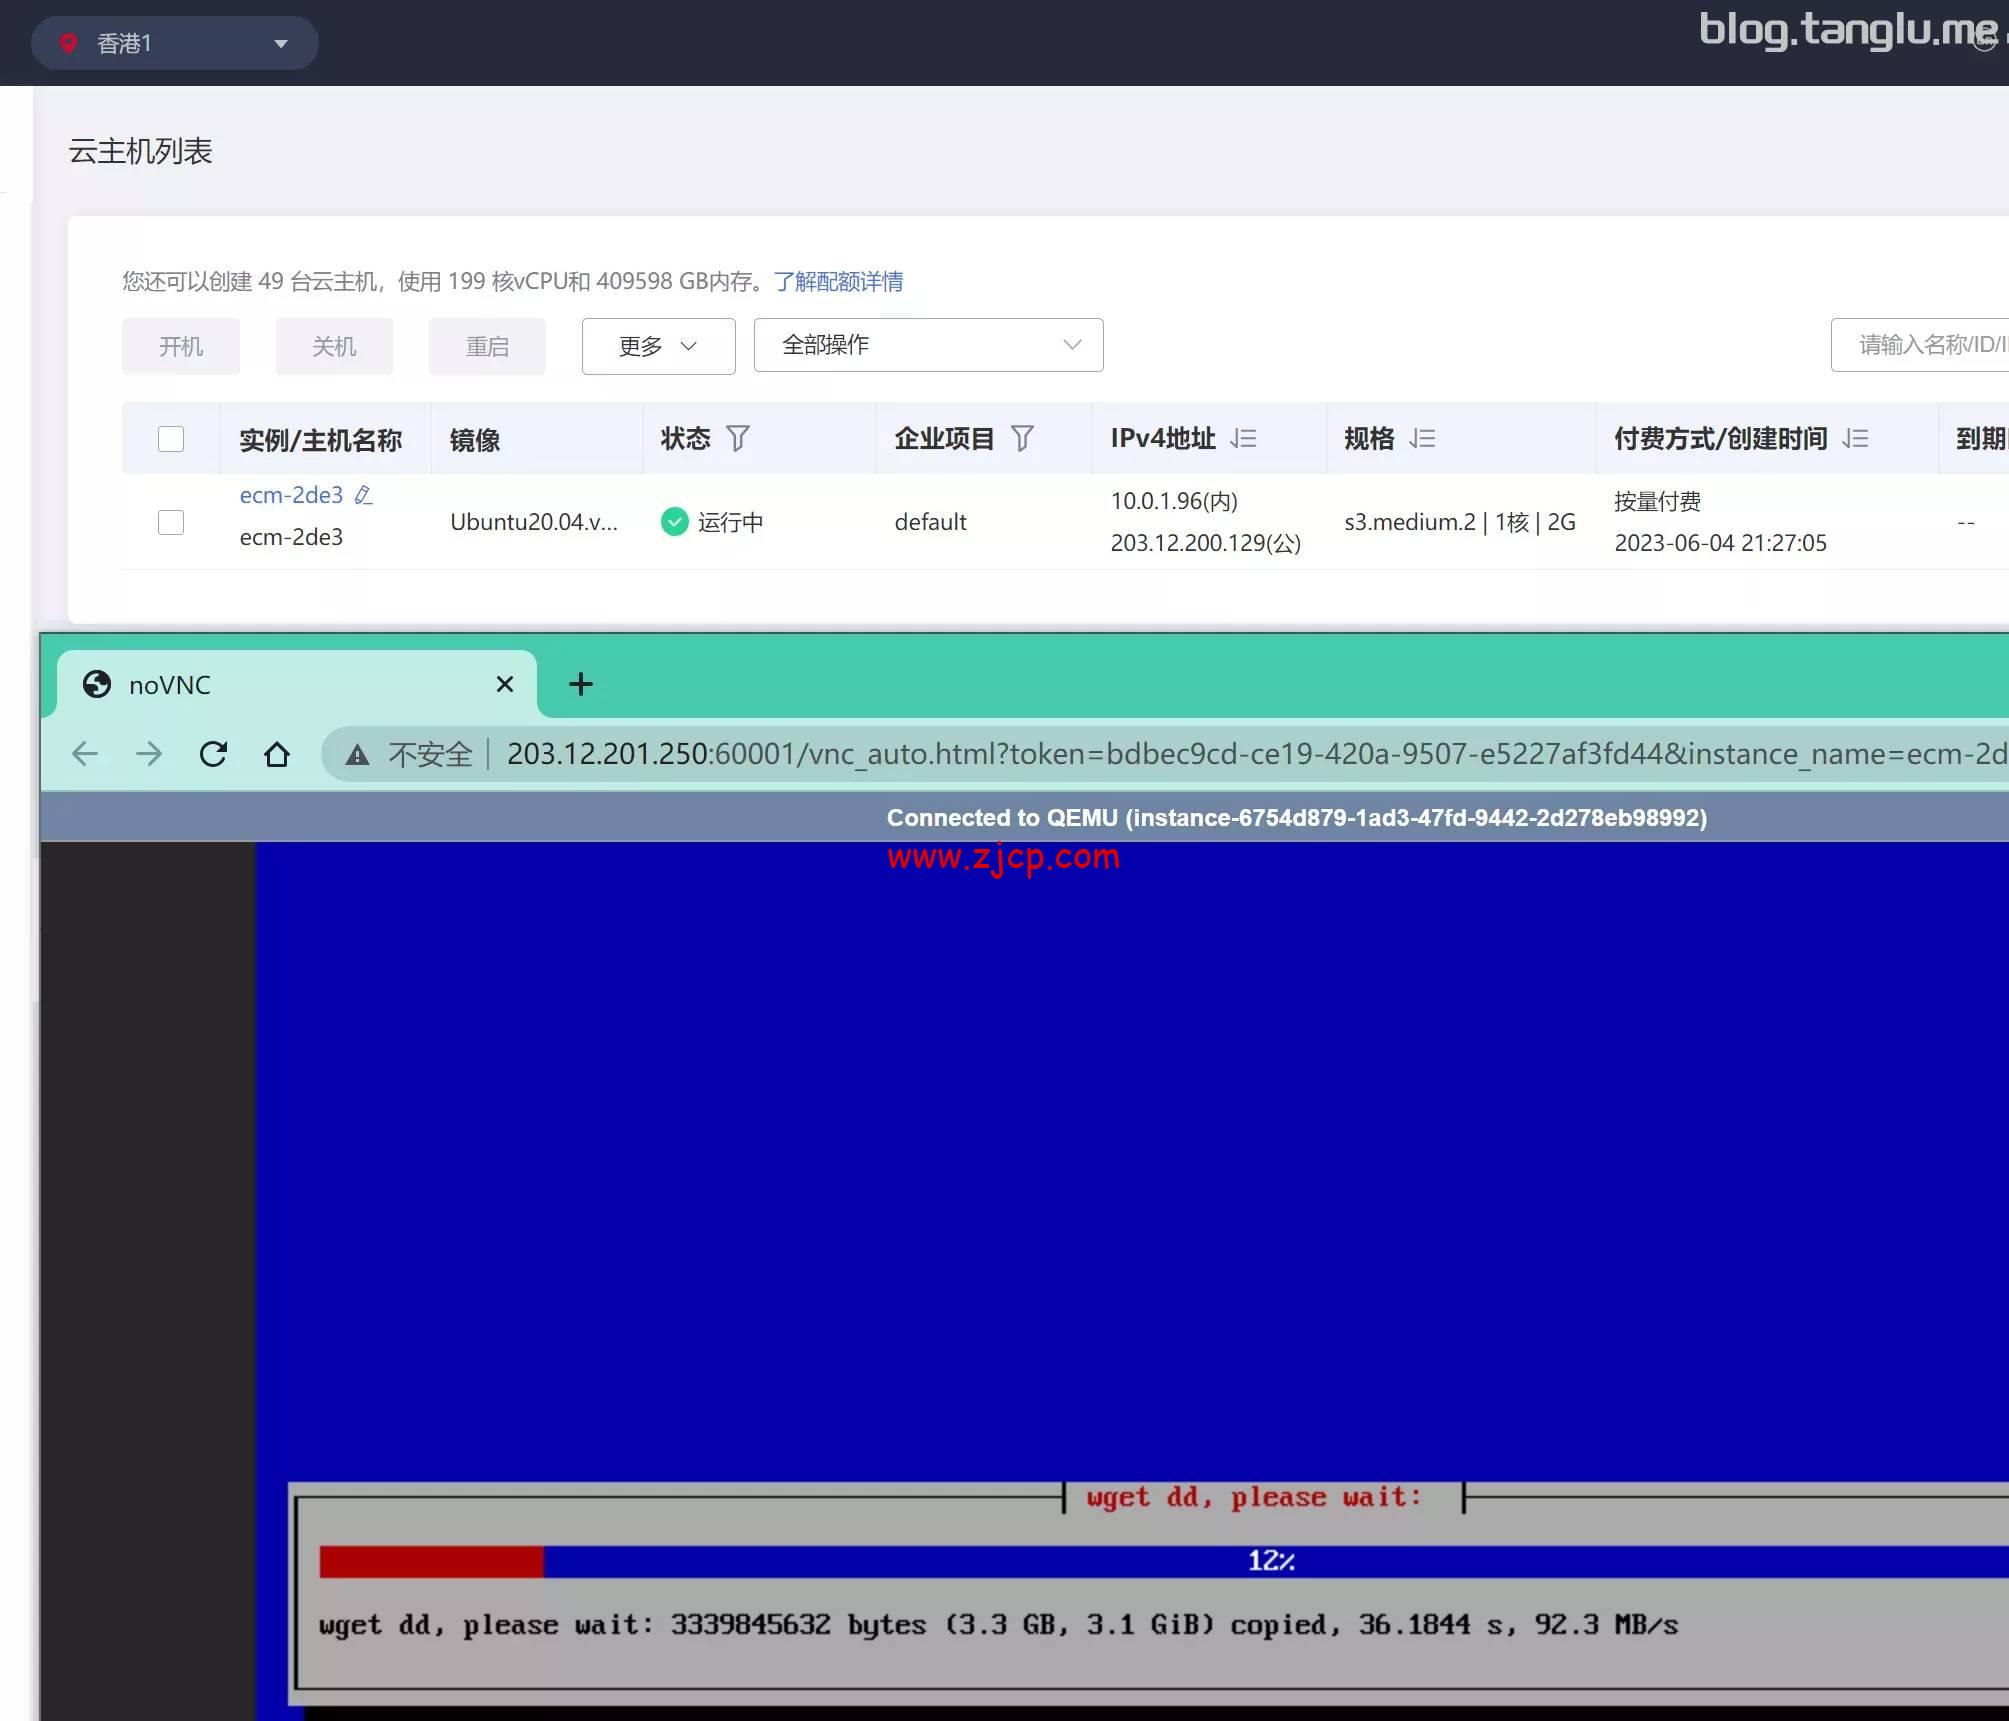
Task: Click the red installation progress bar
Action: point(430,1560)
